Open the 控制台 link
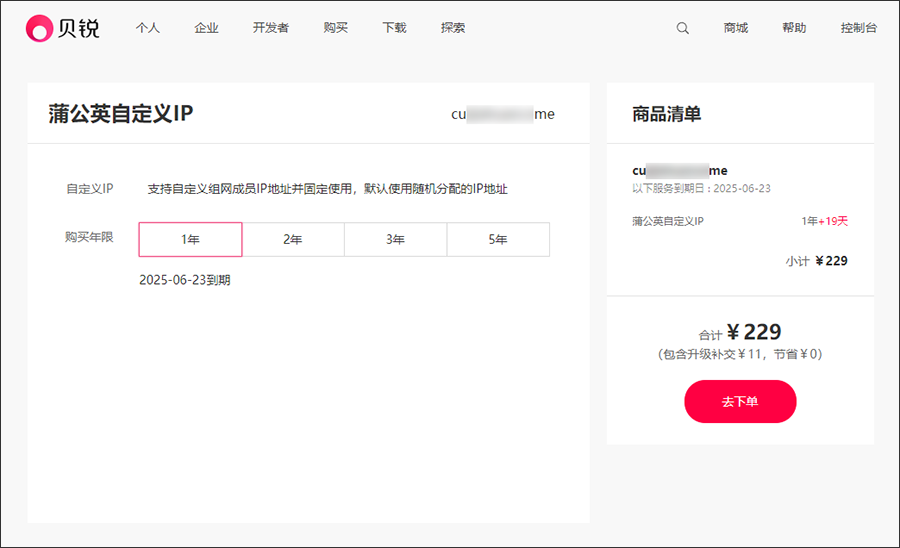 pos(859,28)
